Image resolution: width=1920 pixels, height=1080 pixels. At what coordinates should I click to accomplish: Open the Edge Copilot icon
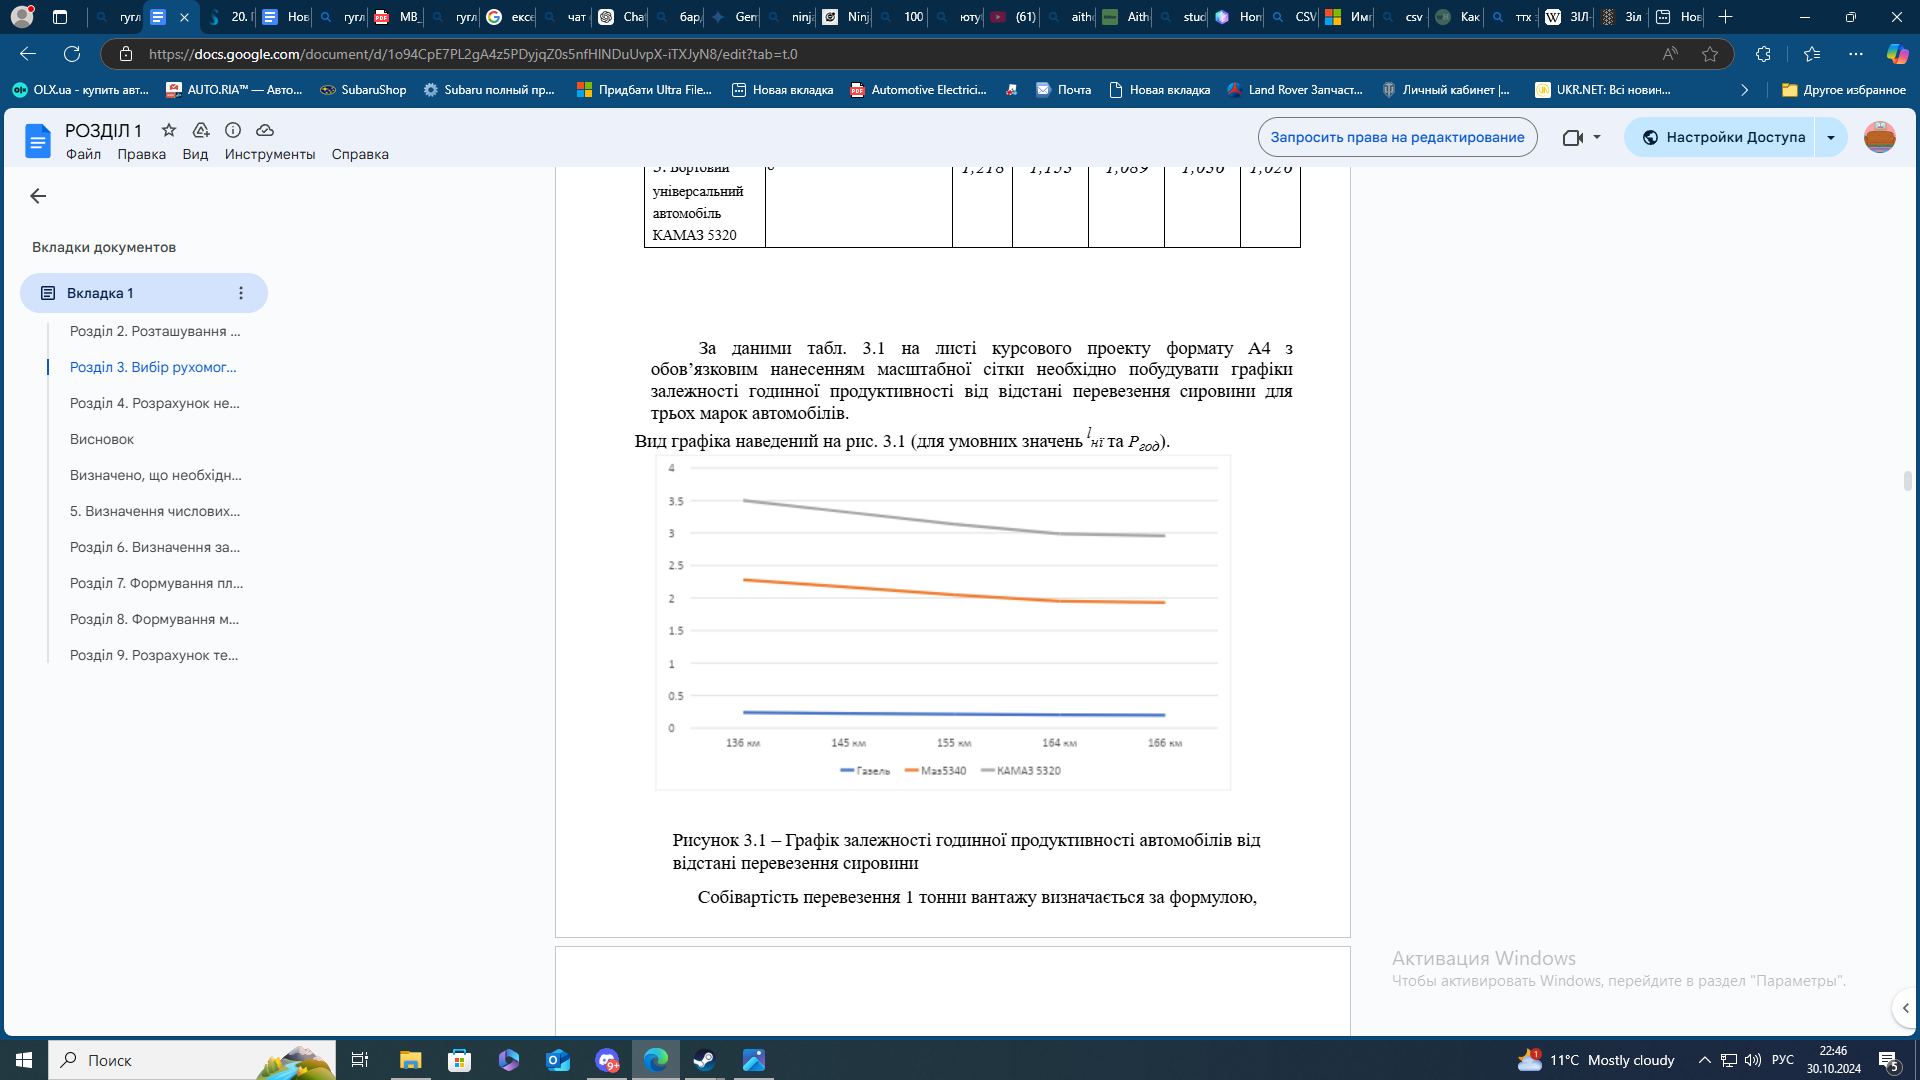1897,54
